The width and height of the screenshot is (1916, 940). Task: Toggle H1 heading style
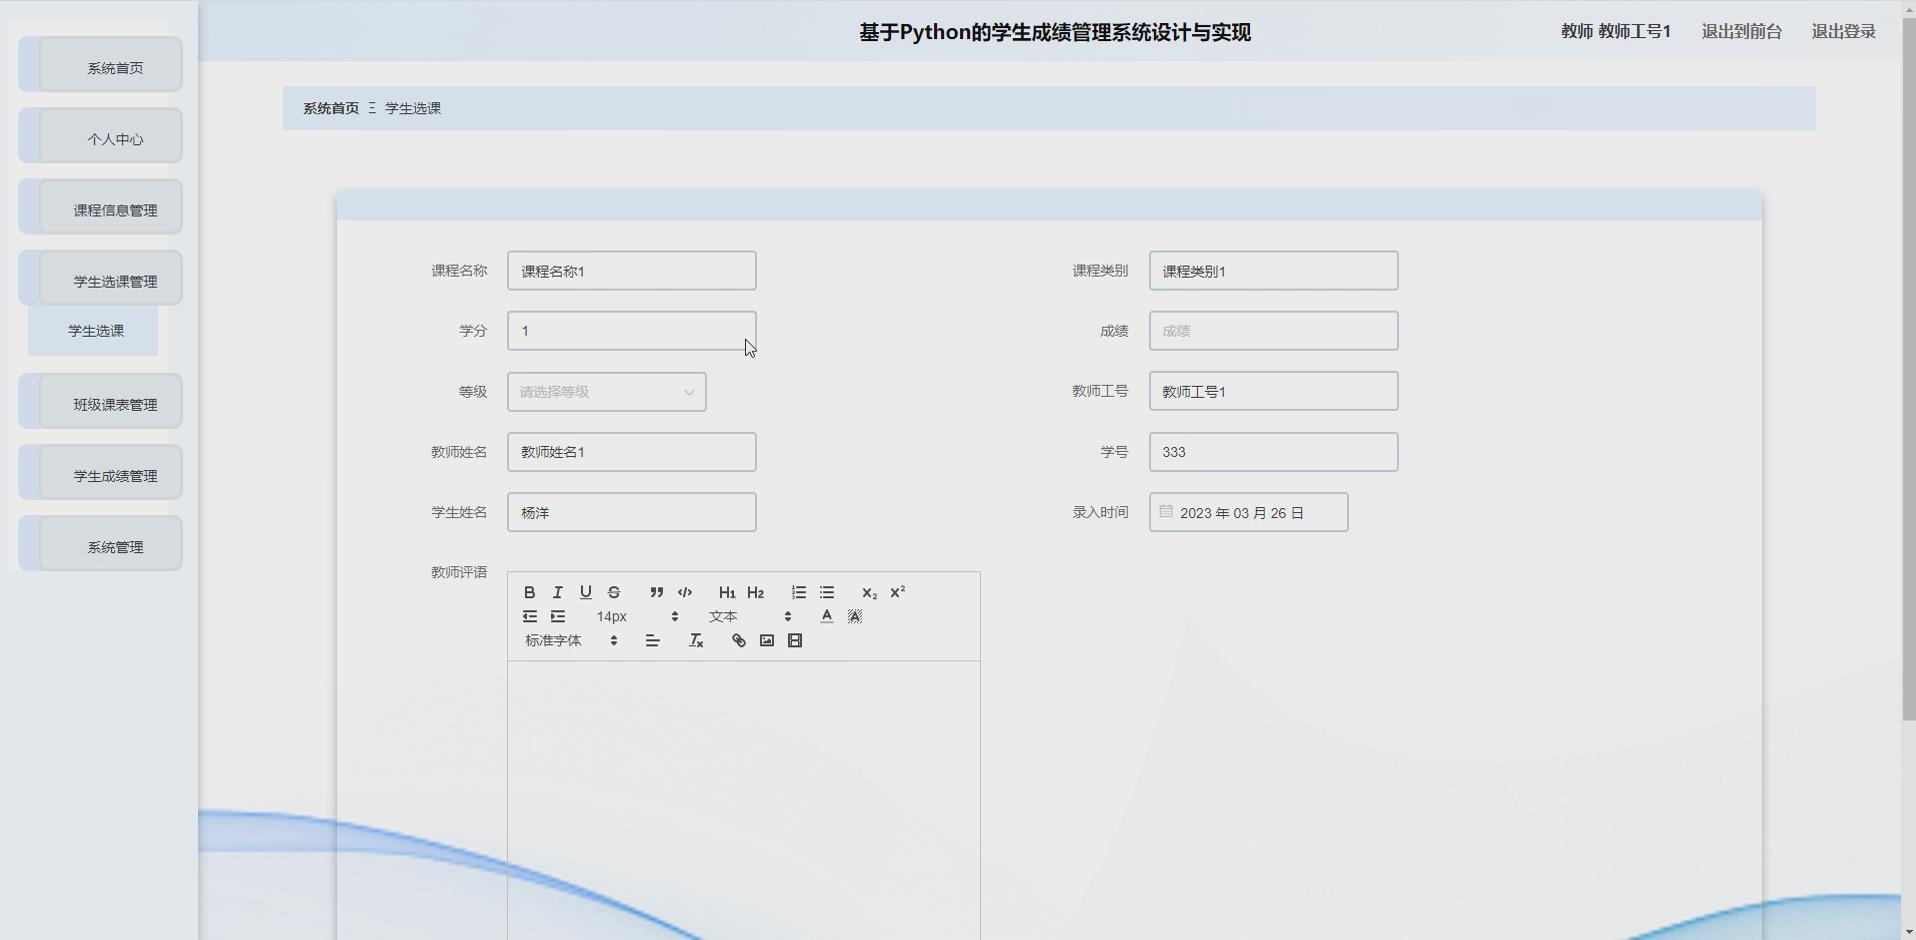pos(727,592)
